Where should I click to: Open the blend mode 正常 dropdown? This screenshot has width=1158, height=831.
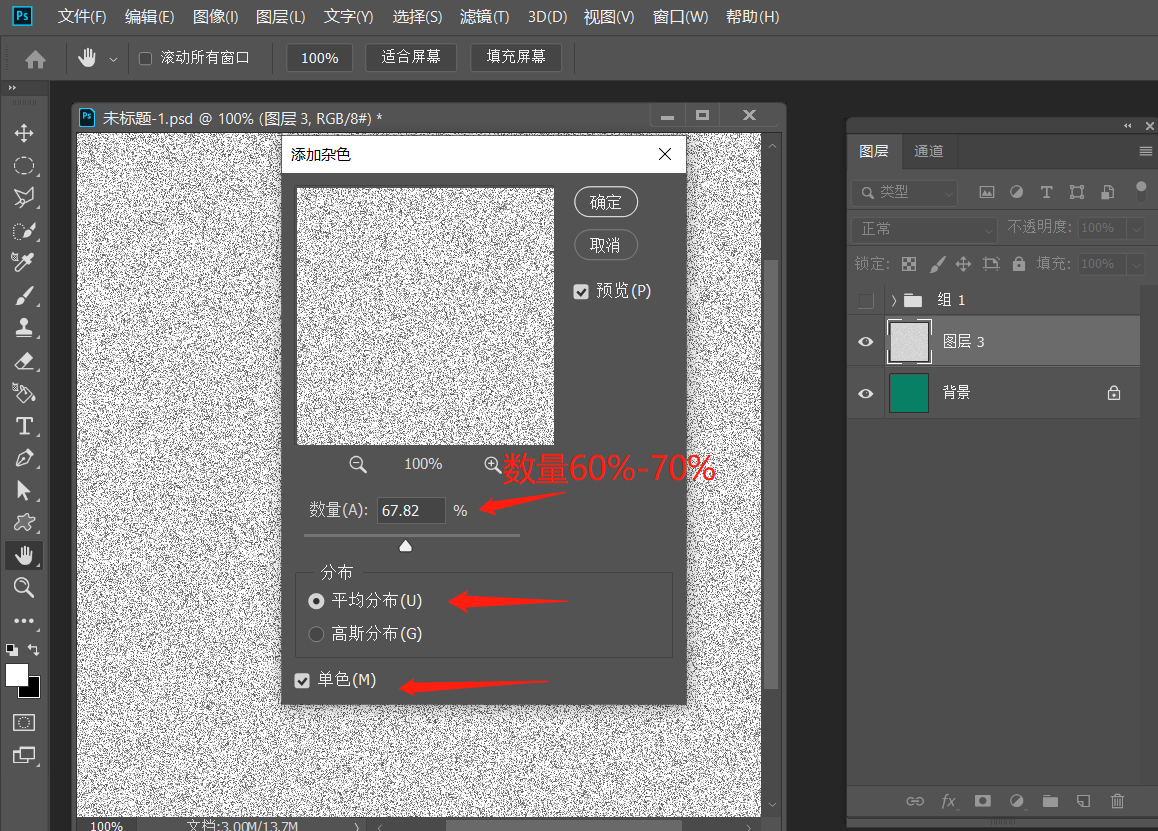[x=924, y=229]
